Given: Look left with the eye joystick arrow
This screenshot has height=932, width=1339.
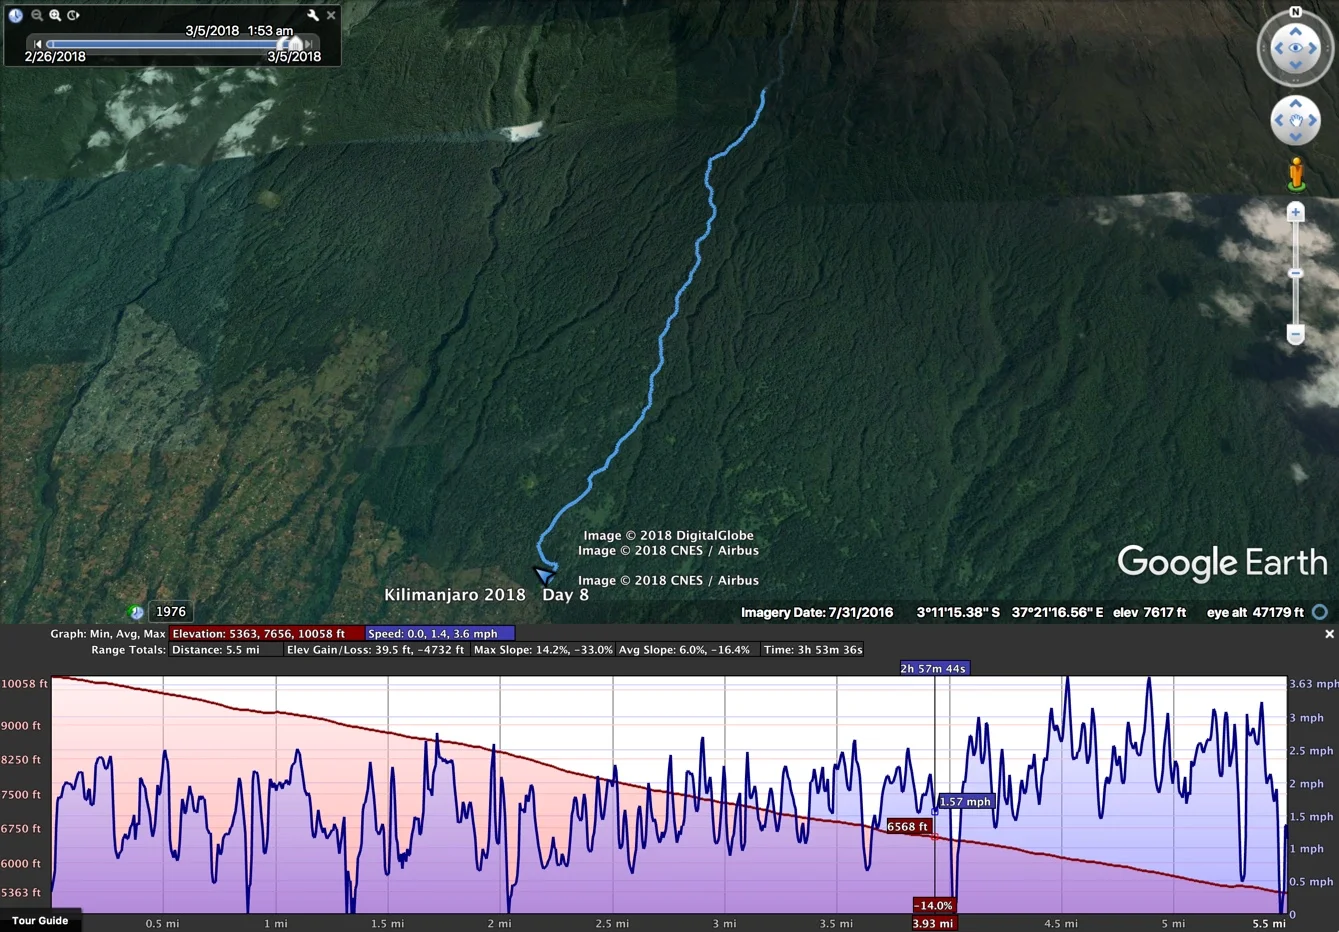Looking at the screenshot, I should pos(1277,48).
